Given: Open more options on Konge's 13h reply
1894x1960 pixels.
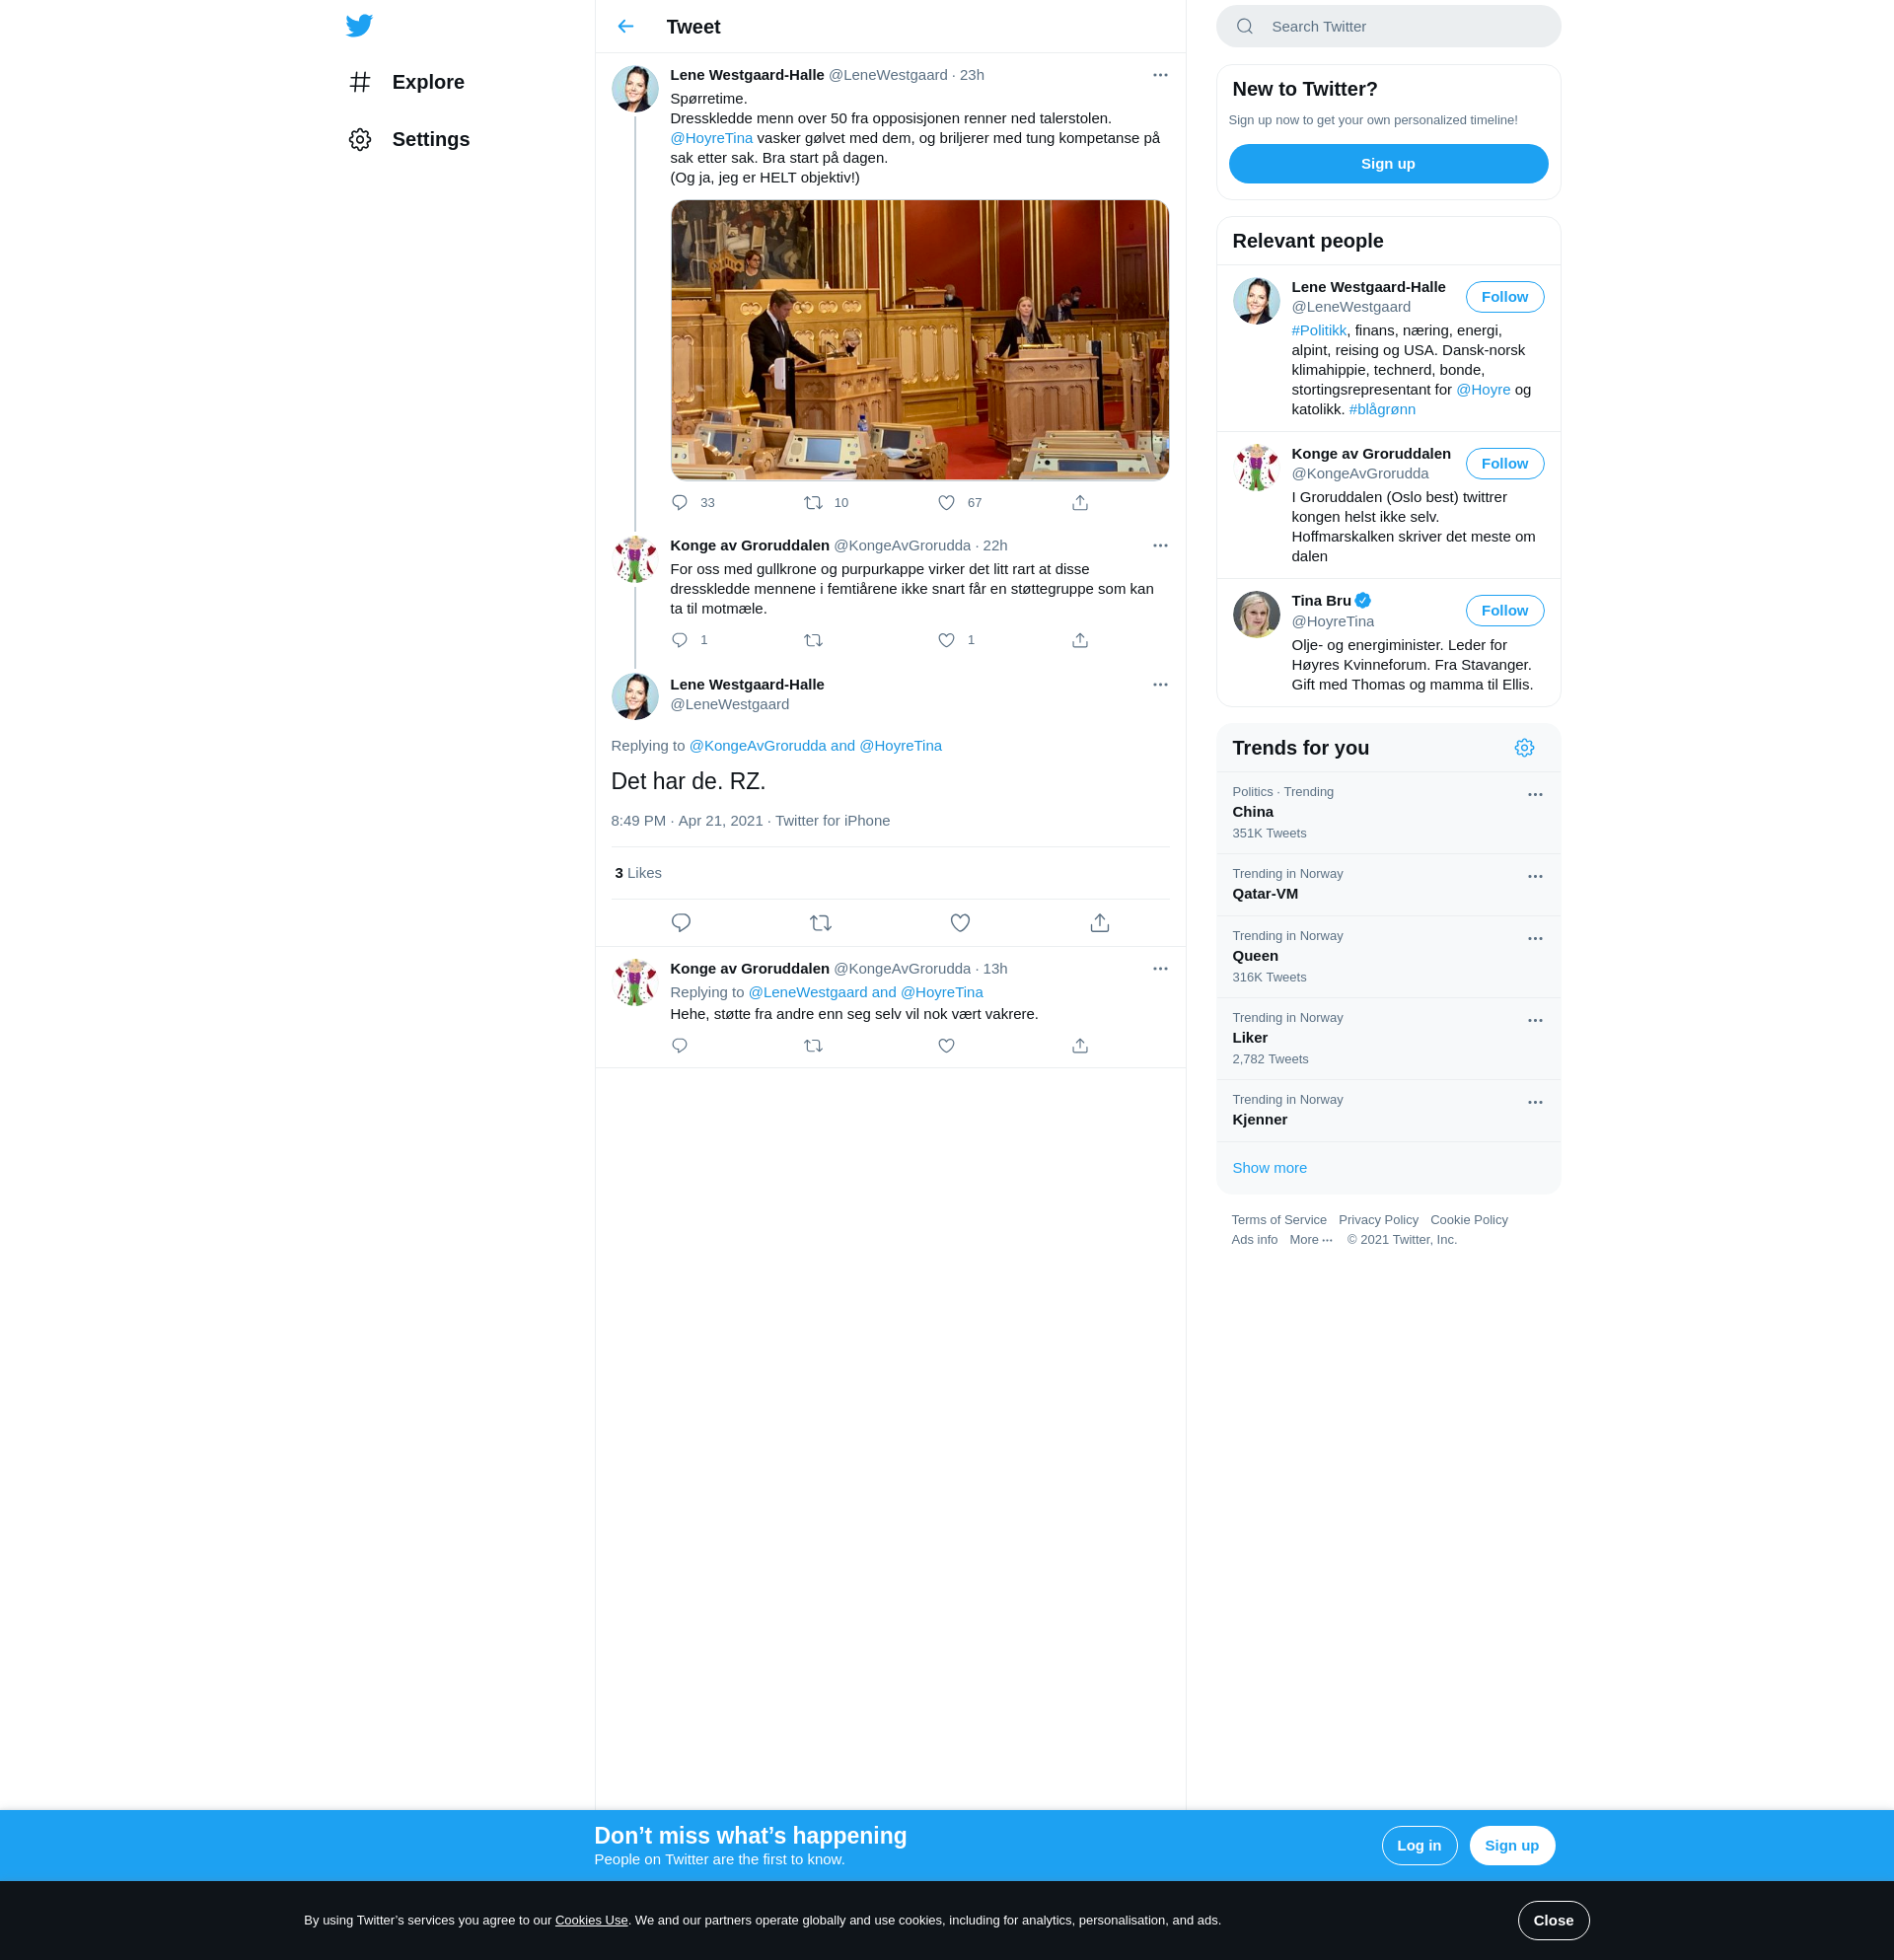Looking at the screenshot, I should (x=1160, y=968).
